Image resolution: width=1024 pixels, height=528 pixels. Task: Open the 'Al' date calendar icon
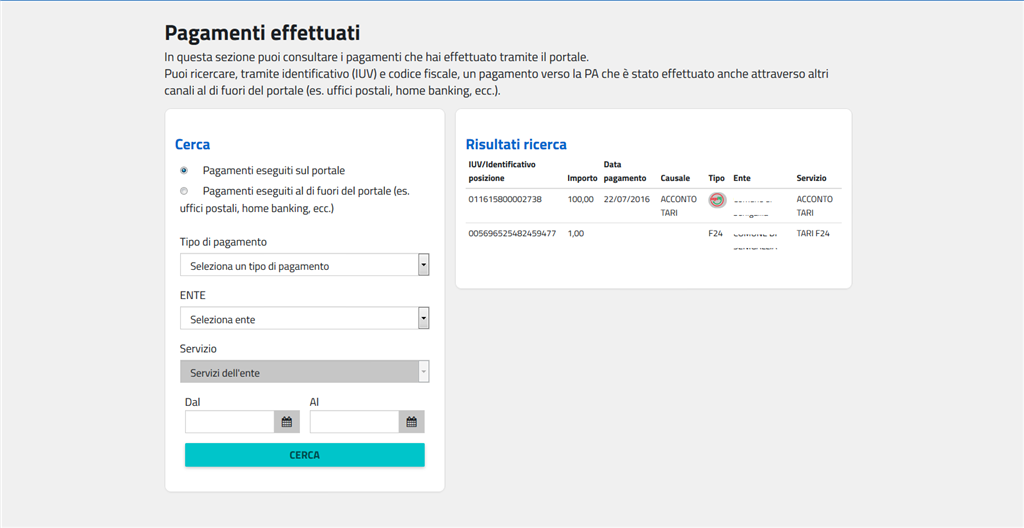(412, 422)
